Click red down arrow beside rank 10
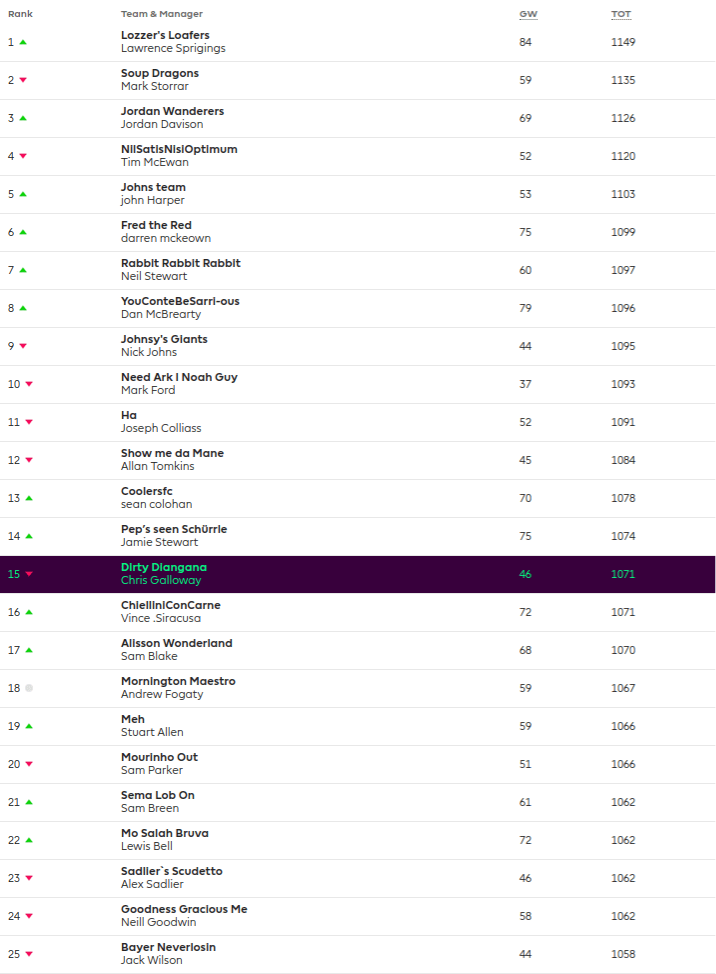This screenshot has width=716, height=974. tap(29, 384)
